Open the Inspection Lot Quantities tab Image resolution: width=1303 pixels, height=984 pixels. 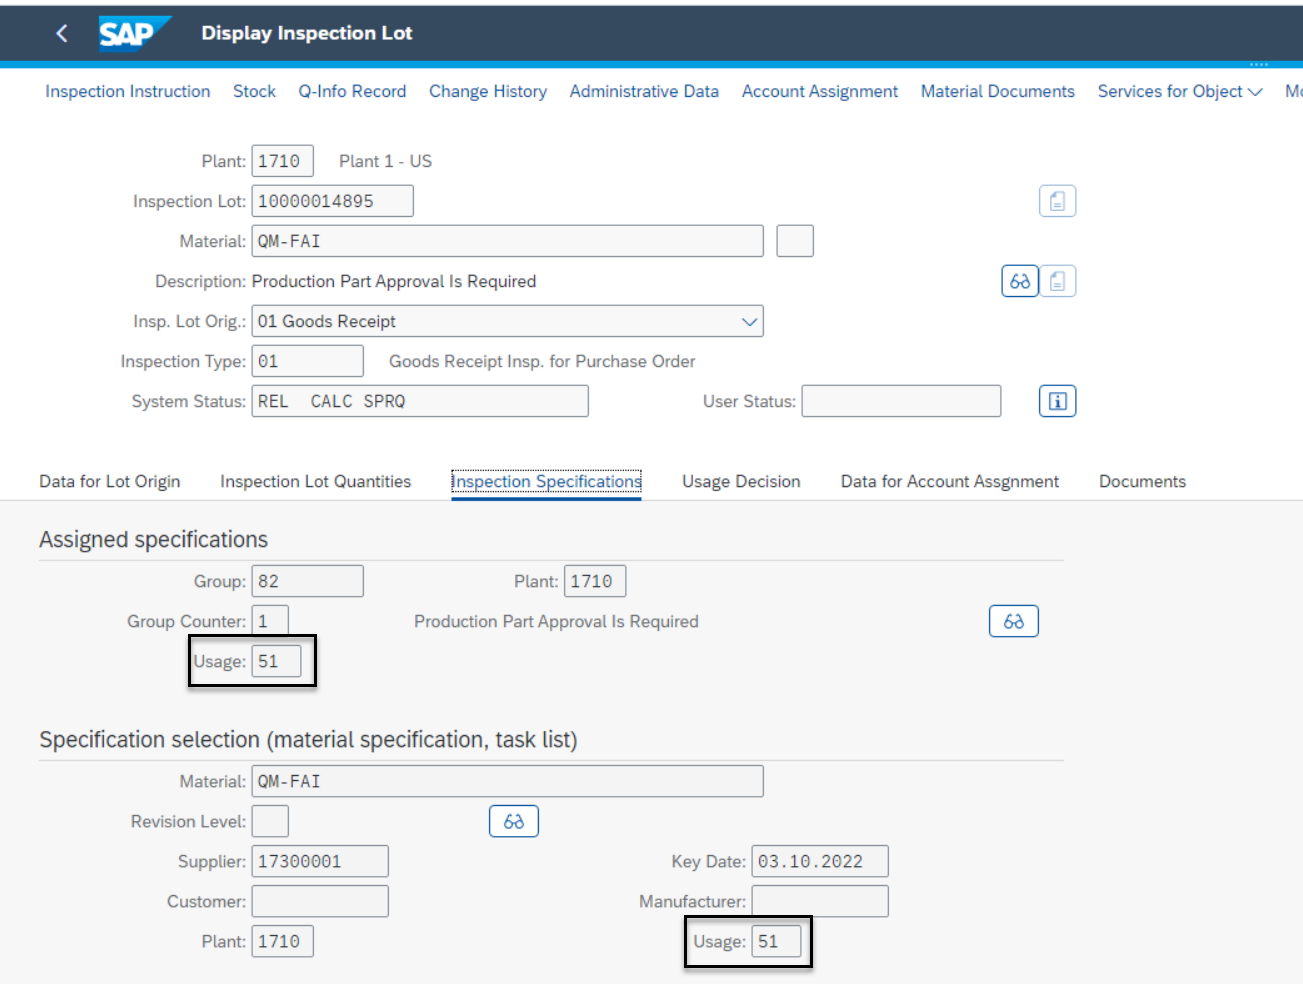[315, 481]
